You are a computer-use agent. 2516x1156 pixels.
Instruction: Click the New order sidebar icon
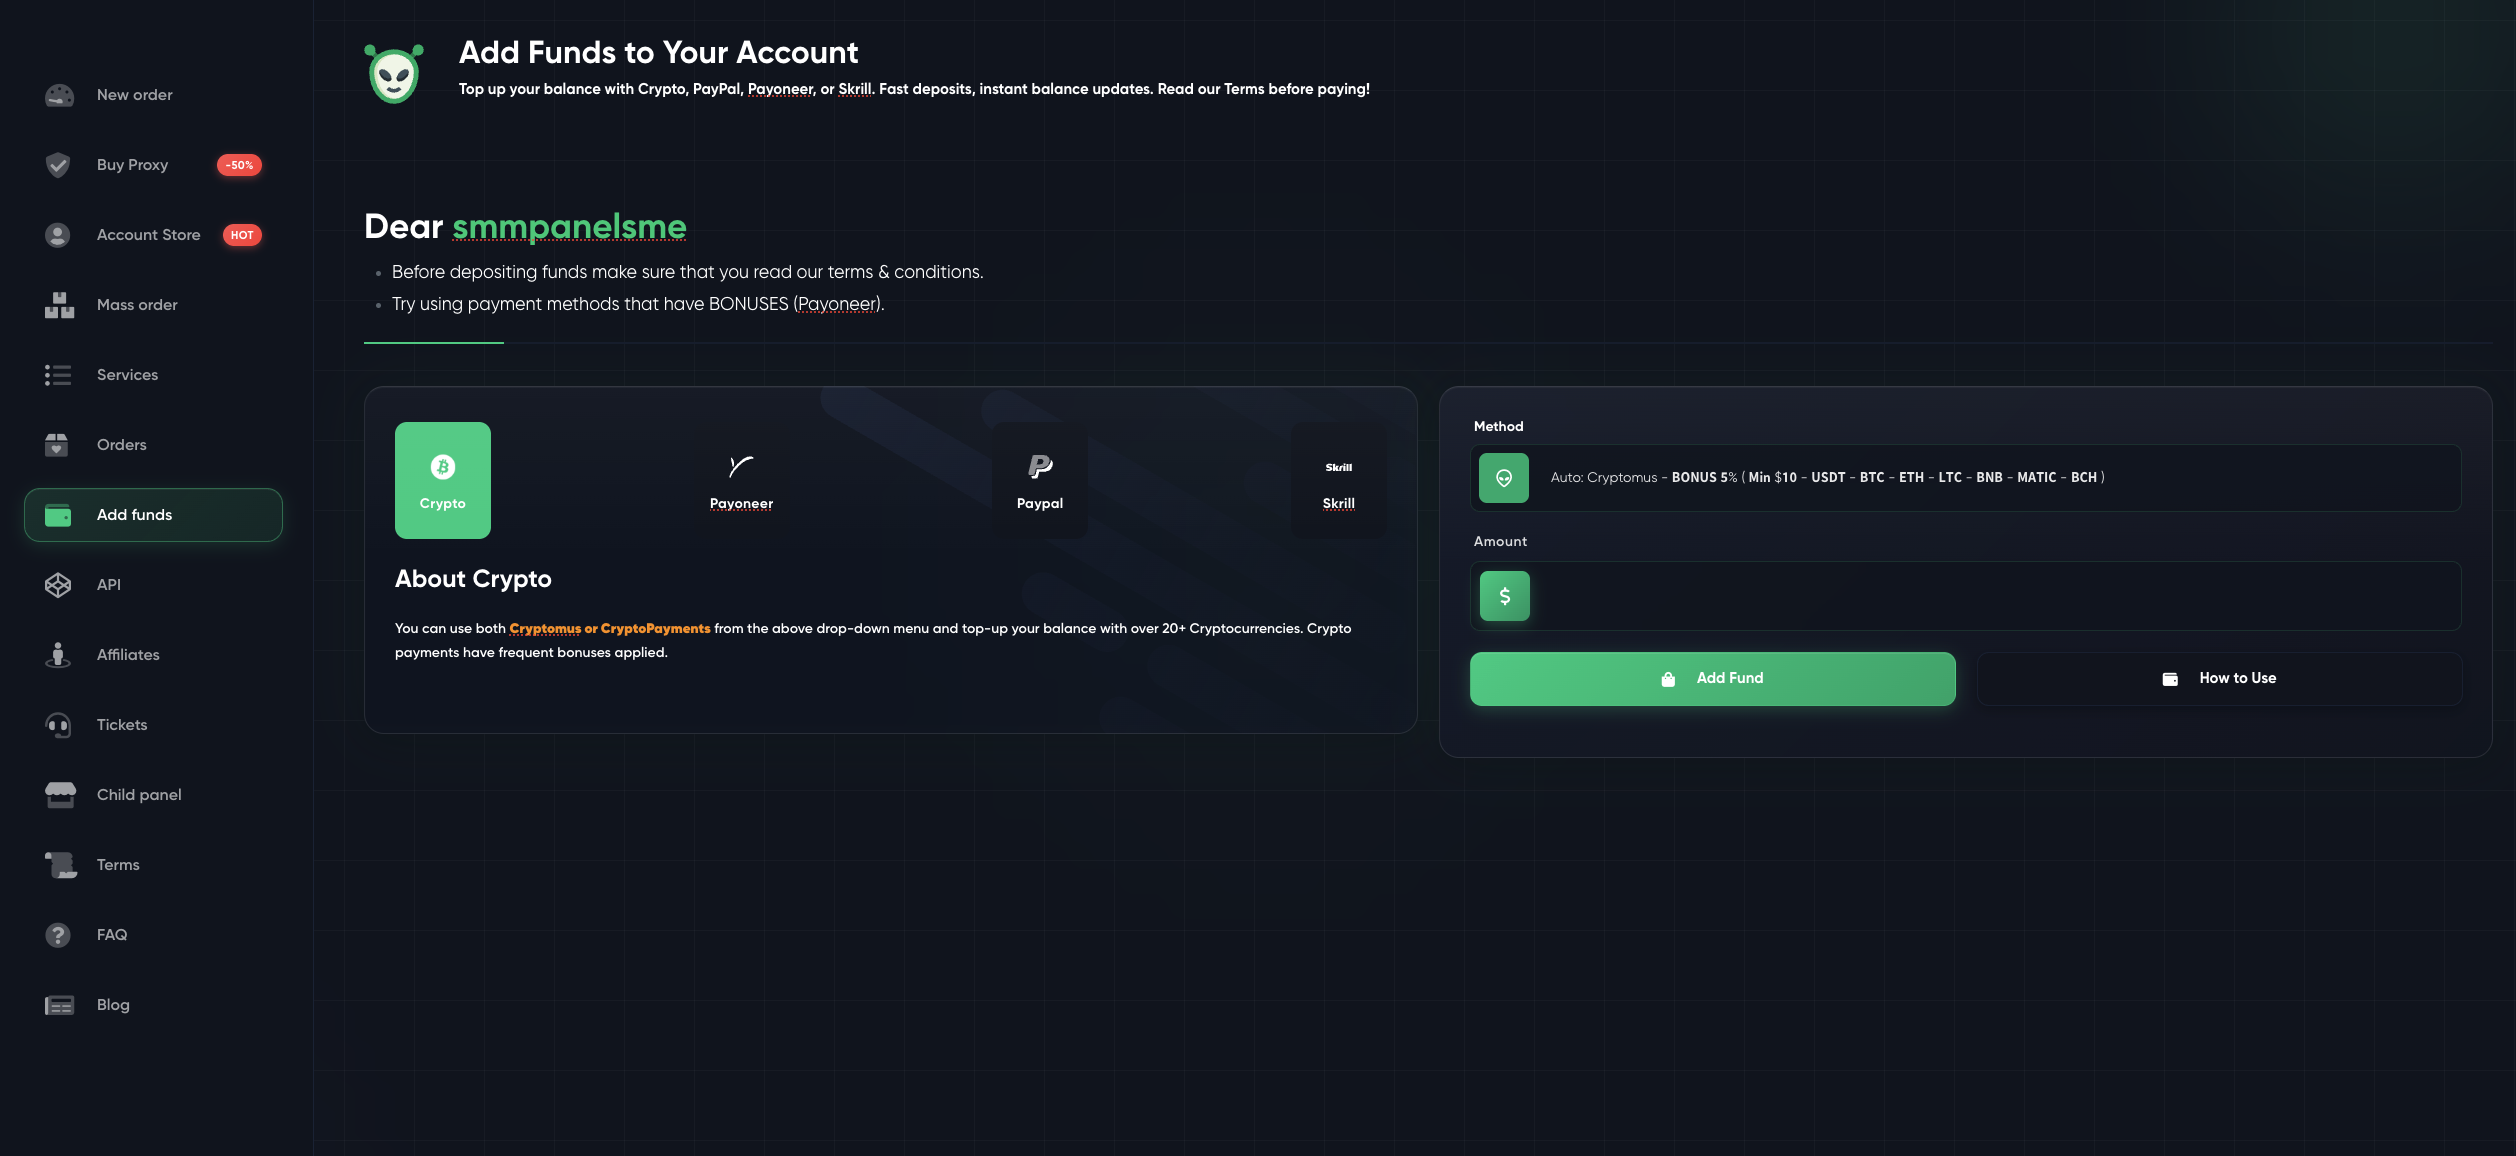(x=59, y=95)
